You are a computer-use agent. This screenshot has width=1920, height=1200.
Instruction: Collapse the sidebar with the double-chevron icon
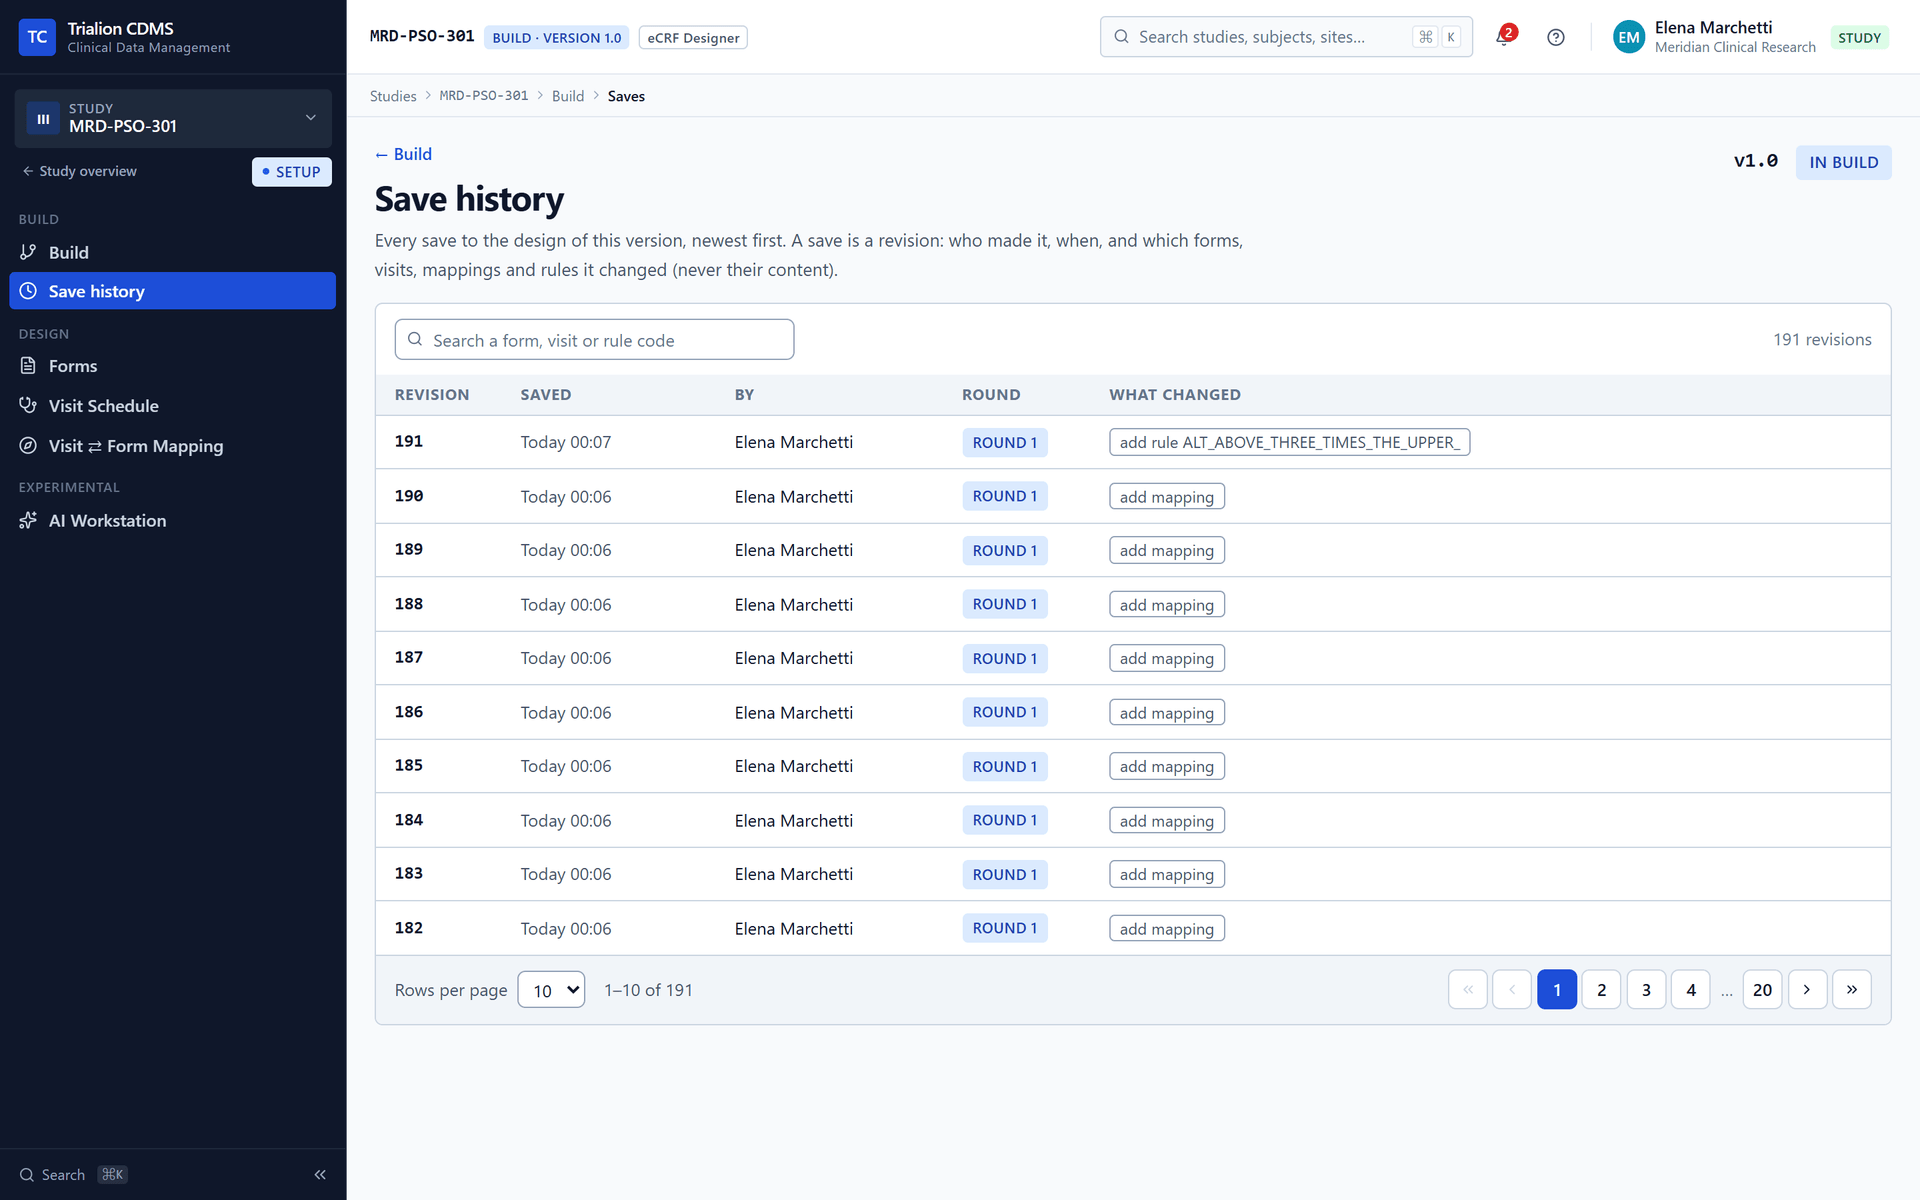click(320, 1174)
